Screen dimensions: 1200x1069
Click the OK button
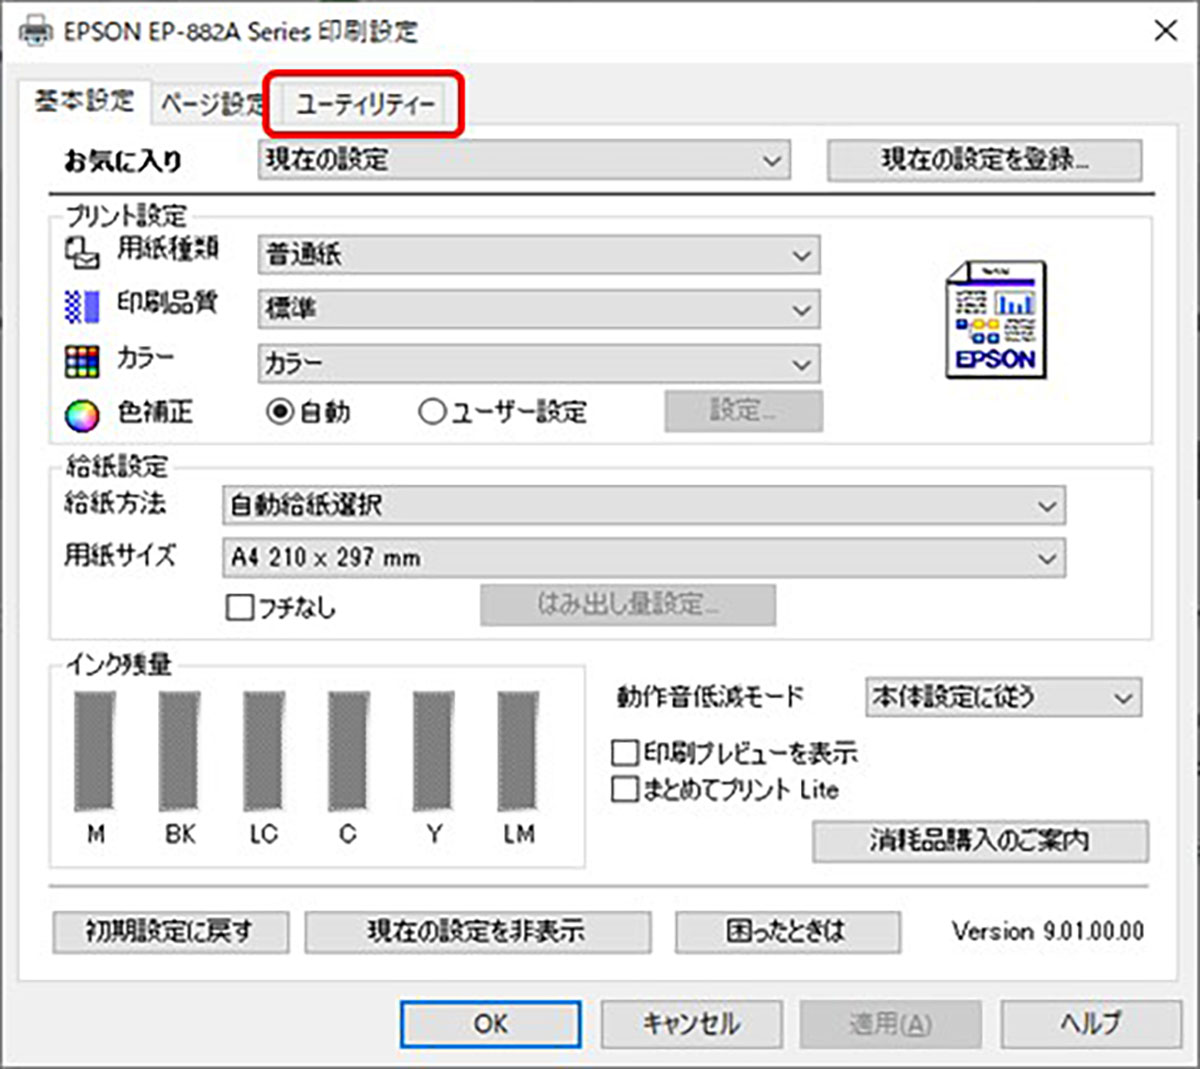pyautogui.click(x=491, y=1024)
